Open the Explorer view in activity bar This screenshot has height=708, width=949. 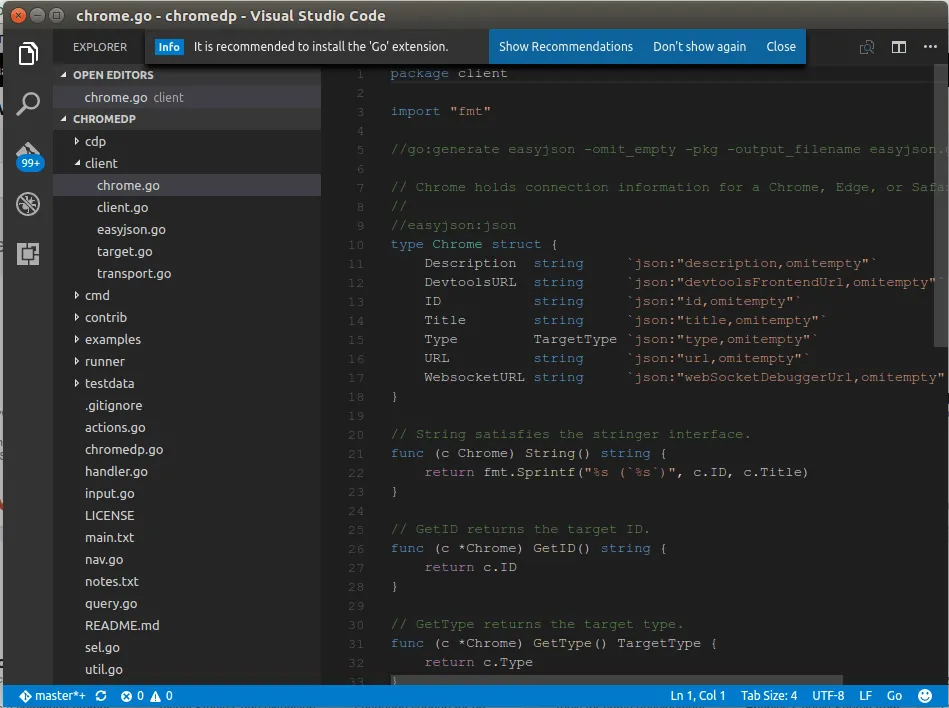(28, 53)
